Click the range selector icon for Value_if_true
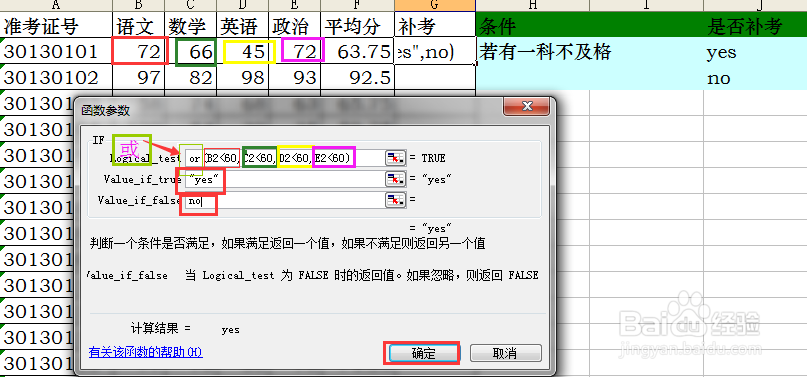The height and width of the screenshot is (377, 807). [395, 179]
